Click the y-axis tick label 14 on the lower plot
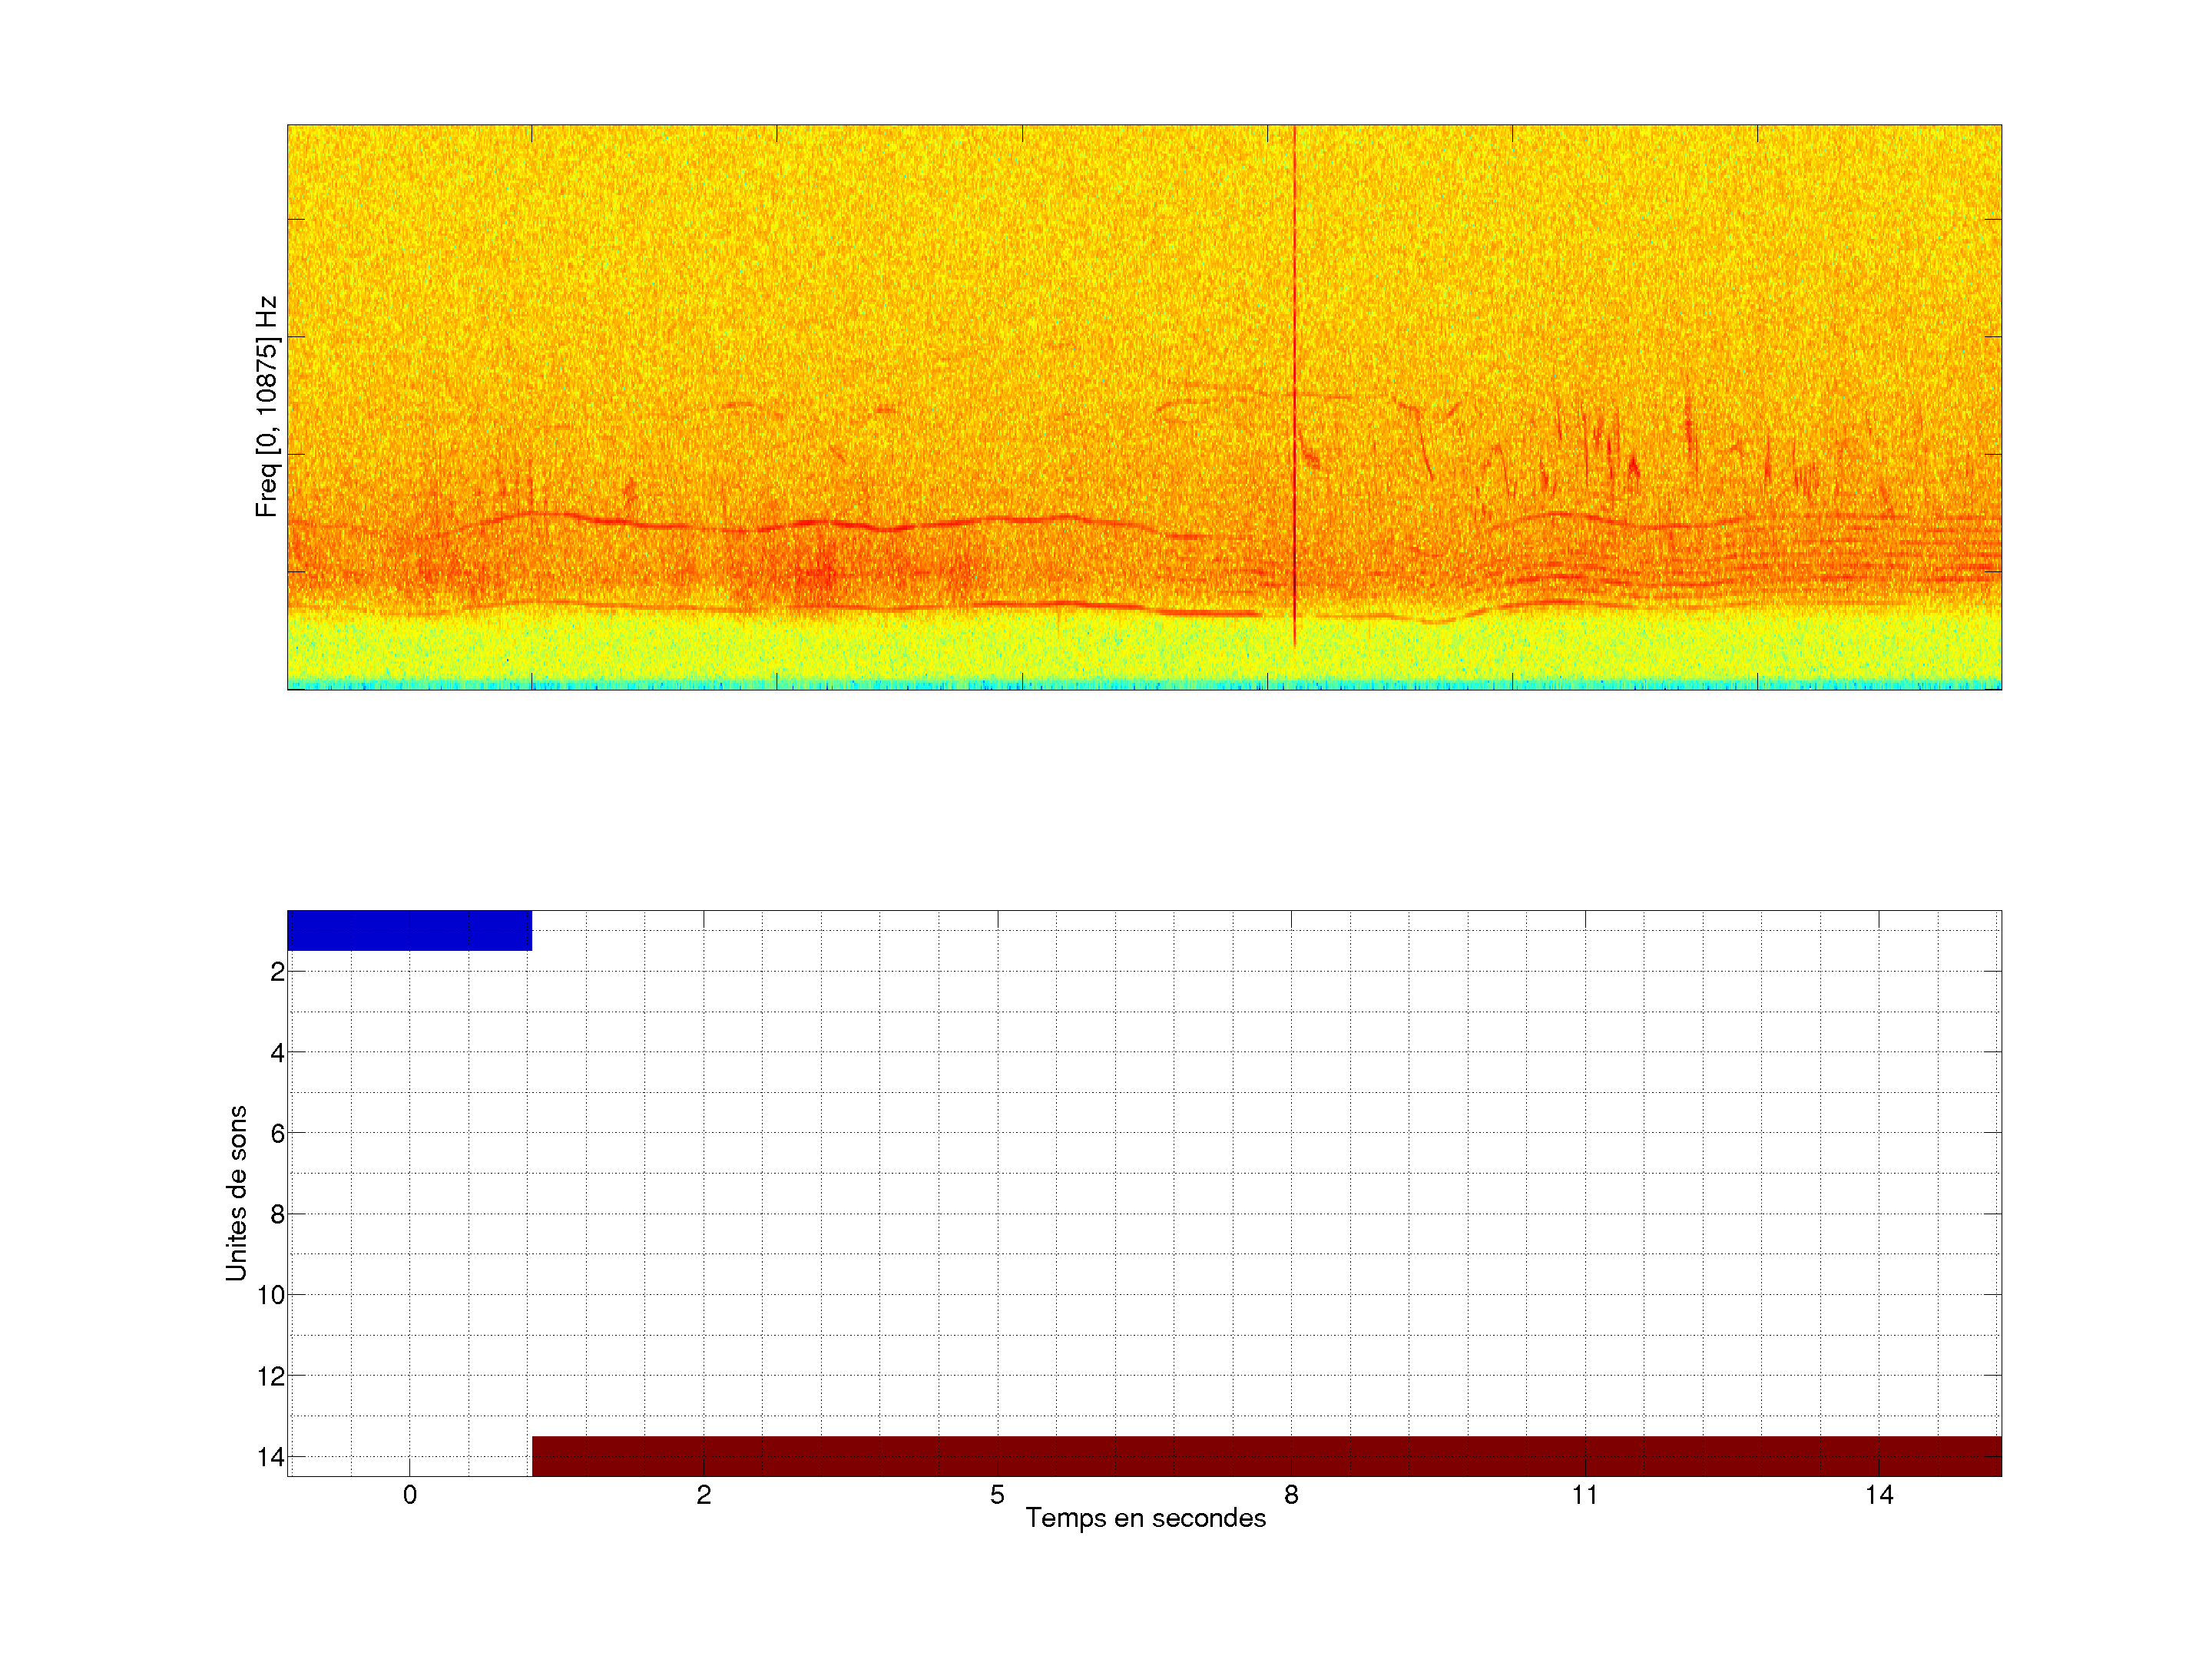 pos(271,1458)
